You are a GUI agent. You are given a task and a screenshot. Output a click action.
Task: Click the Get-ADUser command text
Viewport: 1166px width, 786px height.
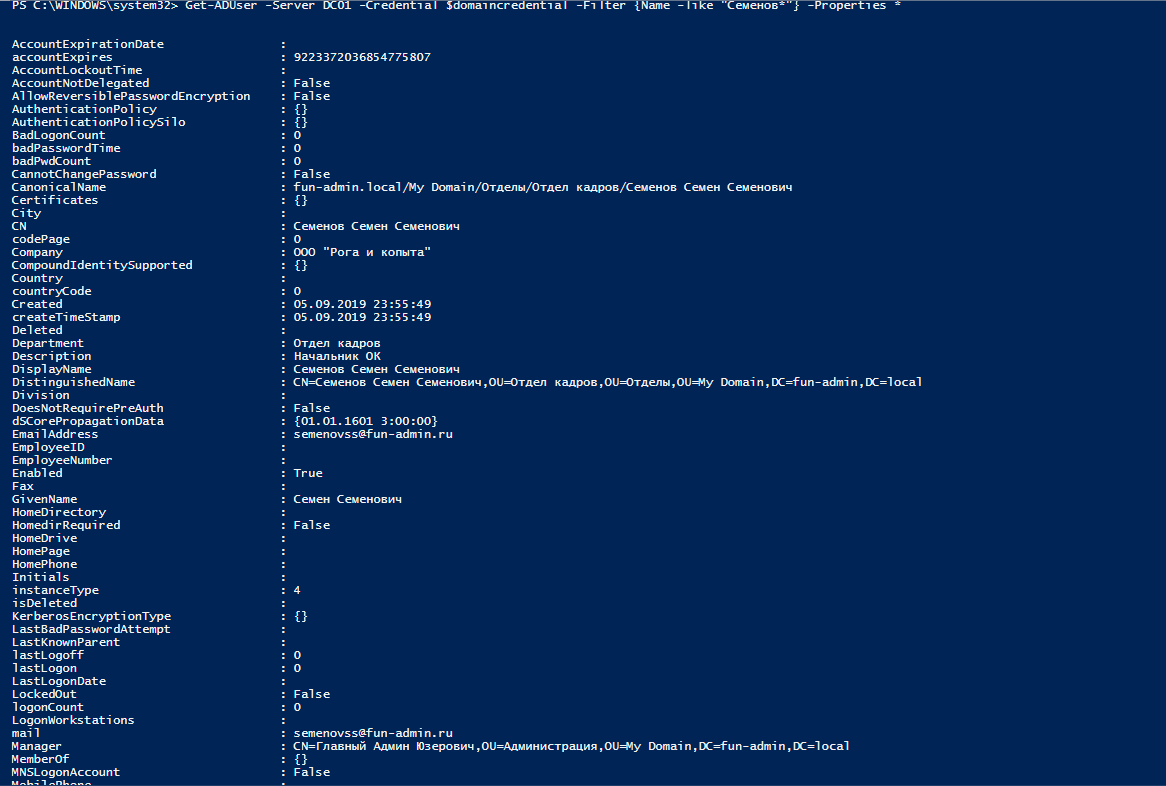219,6
